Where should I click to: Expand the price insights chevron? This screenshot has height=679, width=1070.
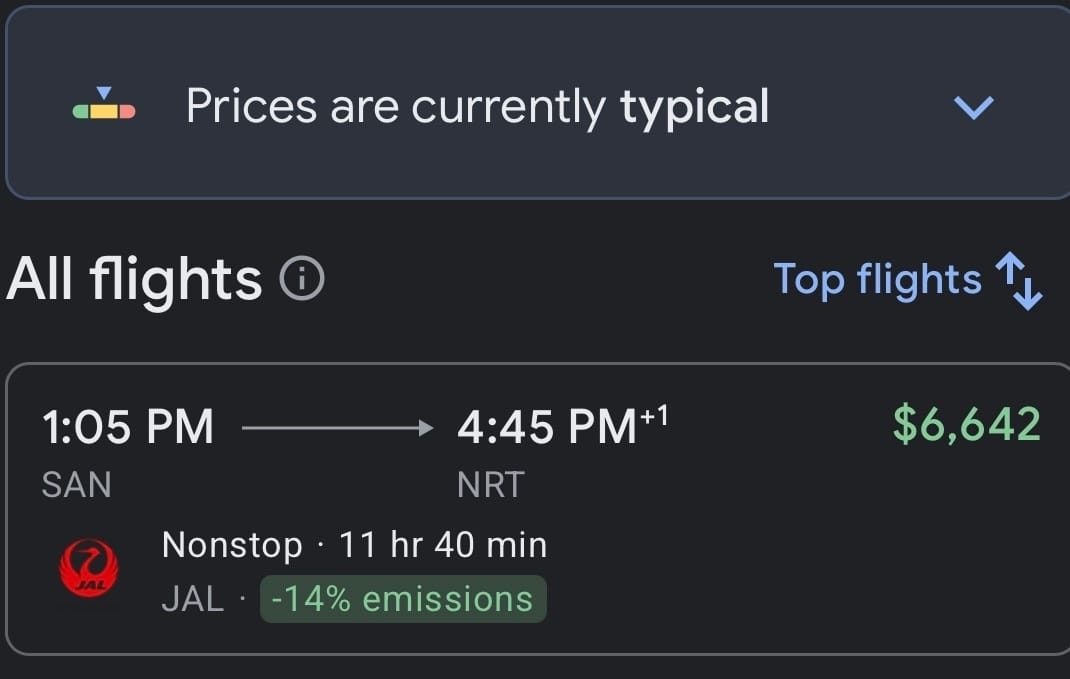tap(973, 108)
